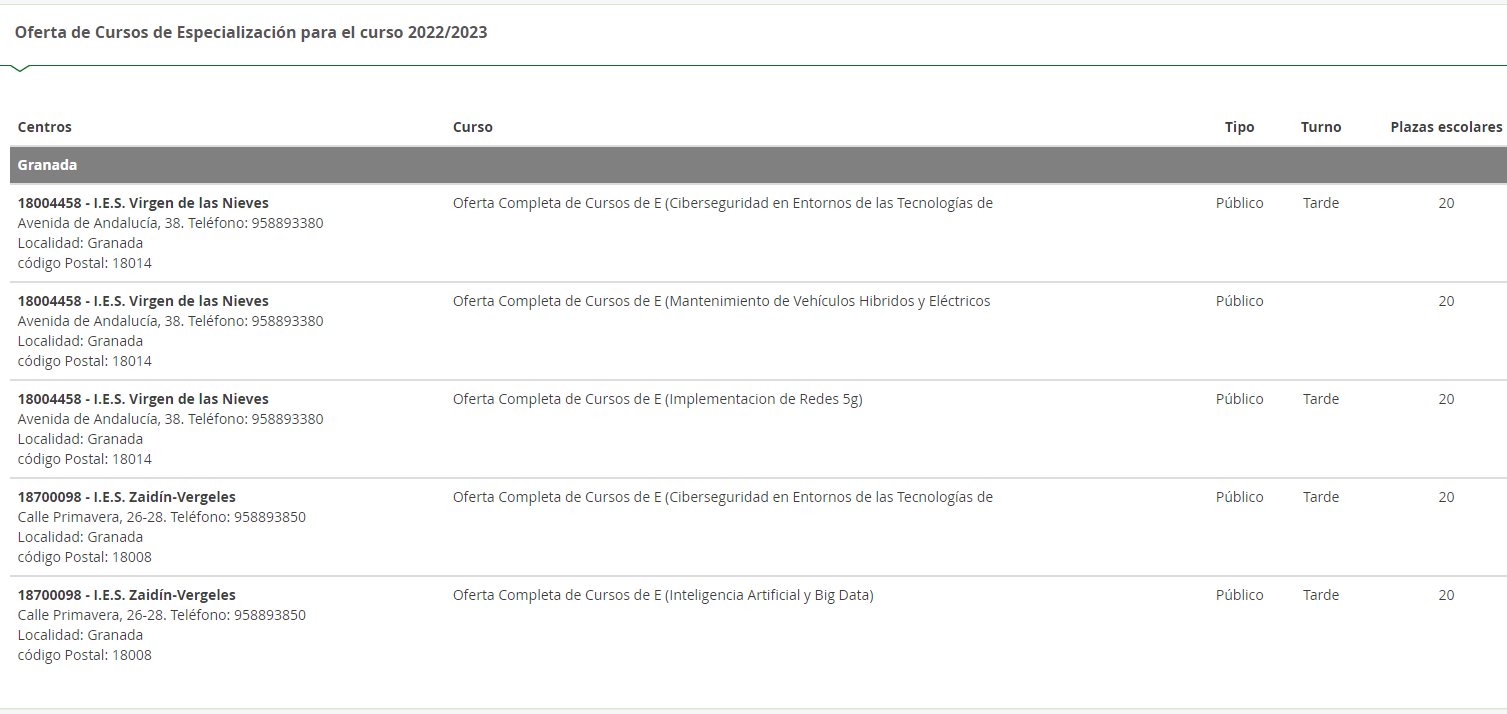Image resolution: width=1507 pixels, height=714 pixels.
Task: Click the Centros column header
Action: 45,127
